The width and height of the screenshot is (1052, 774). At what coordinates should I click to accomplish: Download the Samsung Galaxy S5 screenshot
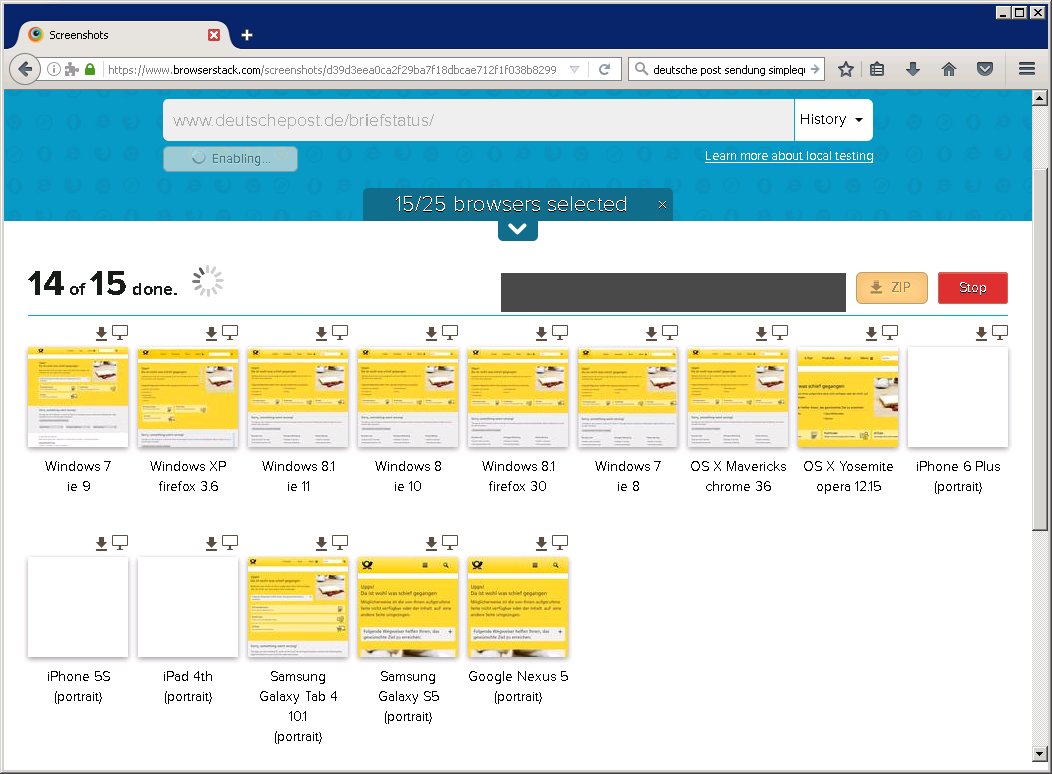(431, 543)
